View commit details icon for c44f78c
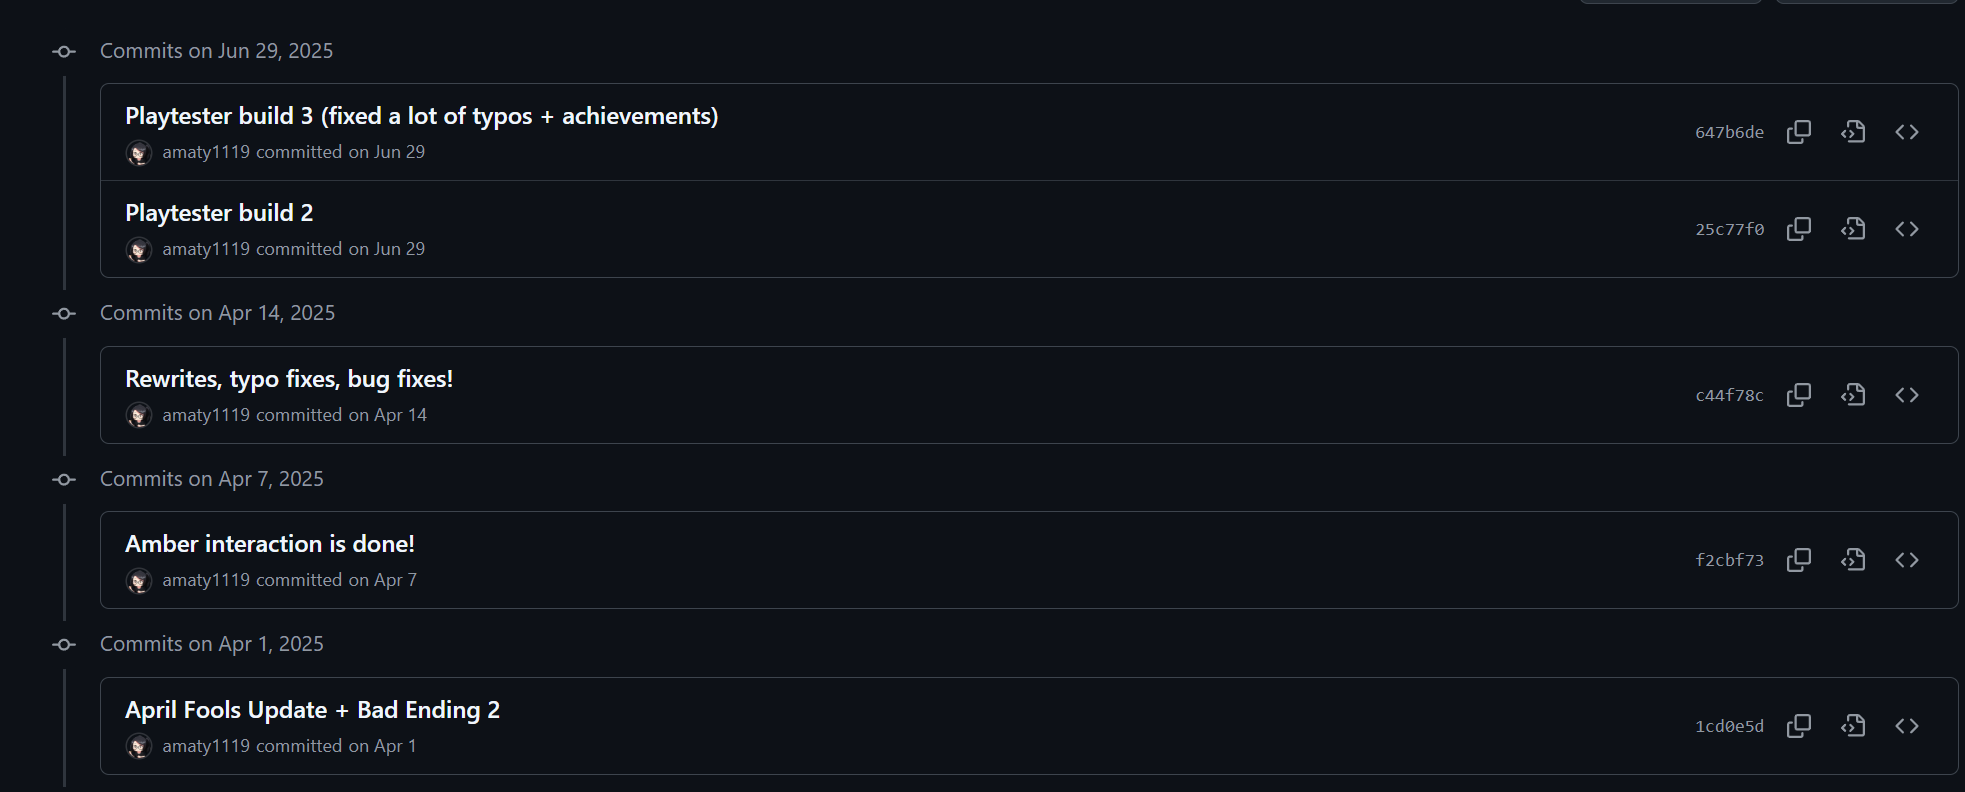 tap(1853, 395)
